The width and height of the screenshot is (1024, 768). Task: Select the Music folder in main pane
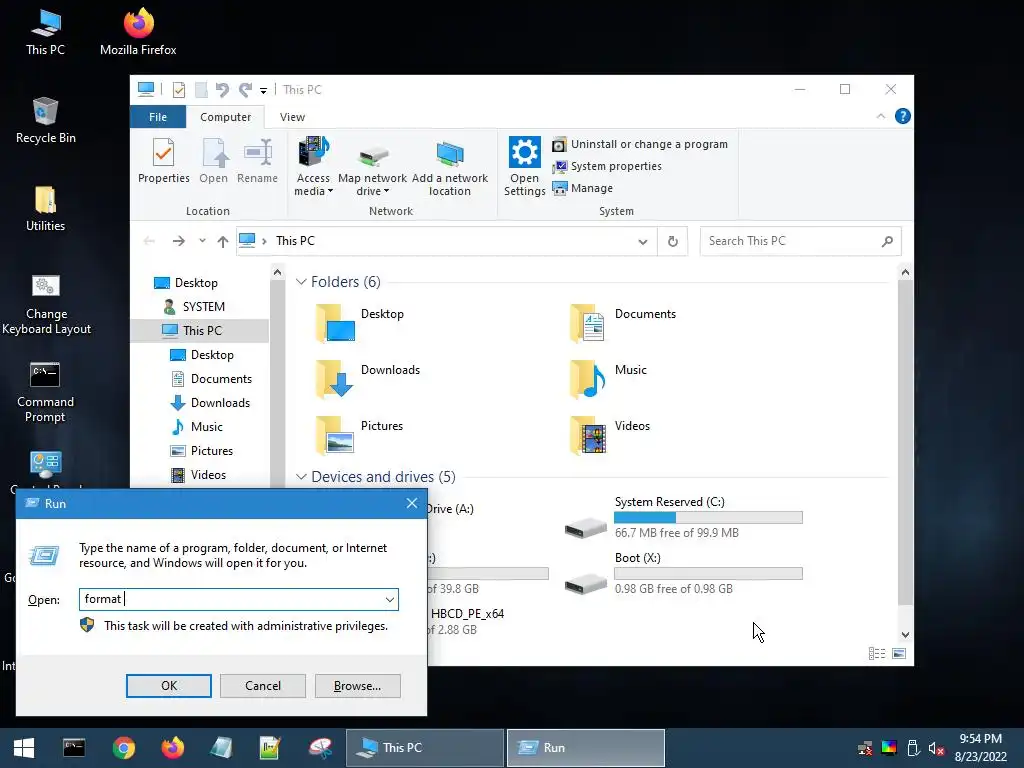(607, 379)
